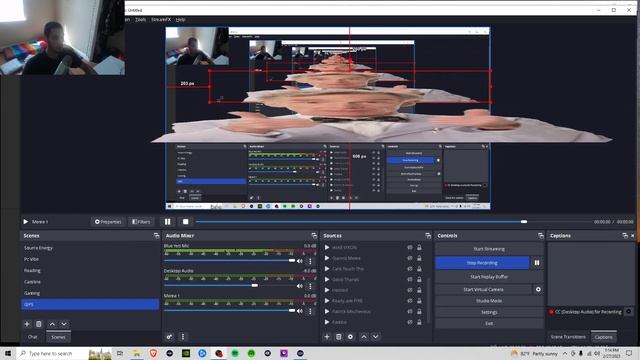Close the Captions dock
This screenshot has height=360, width=640.
coord(633,236)
